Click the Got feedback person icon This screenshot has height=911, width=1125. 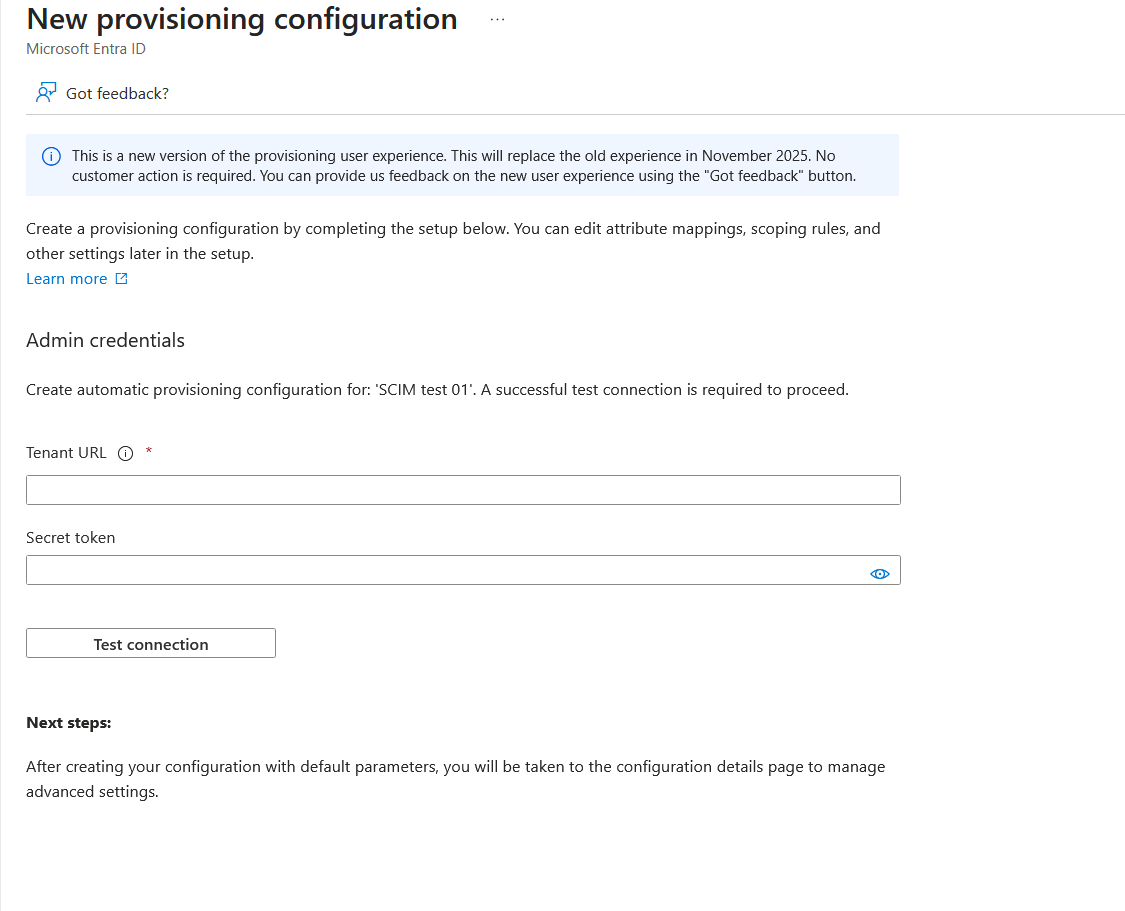pyautogui.click(x=46, y=93)
